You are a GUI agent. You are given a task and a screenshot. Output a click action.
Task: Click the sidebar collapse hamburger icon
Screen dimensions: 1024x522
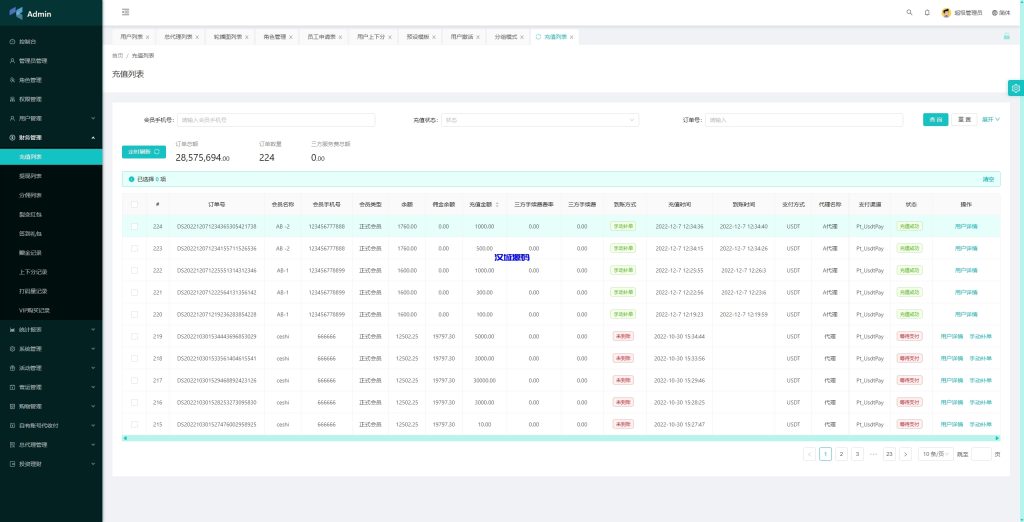pos(125,12)
